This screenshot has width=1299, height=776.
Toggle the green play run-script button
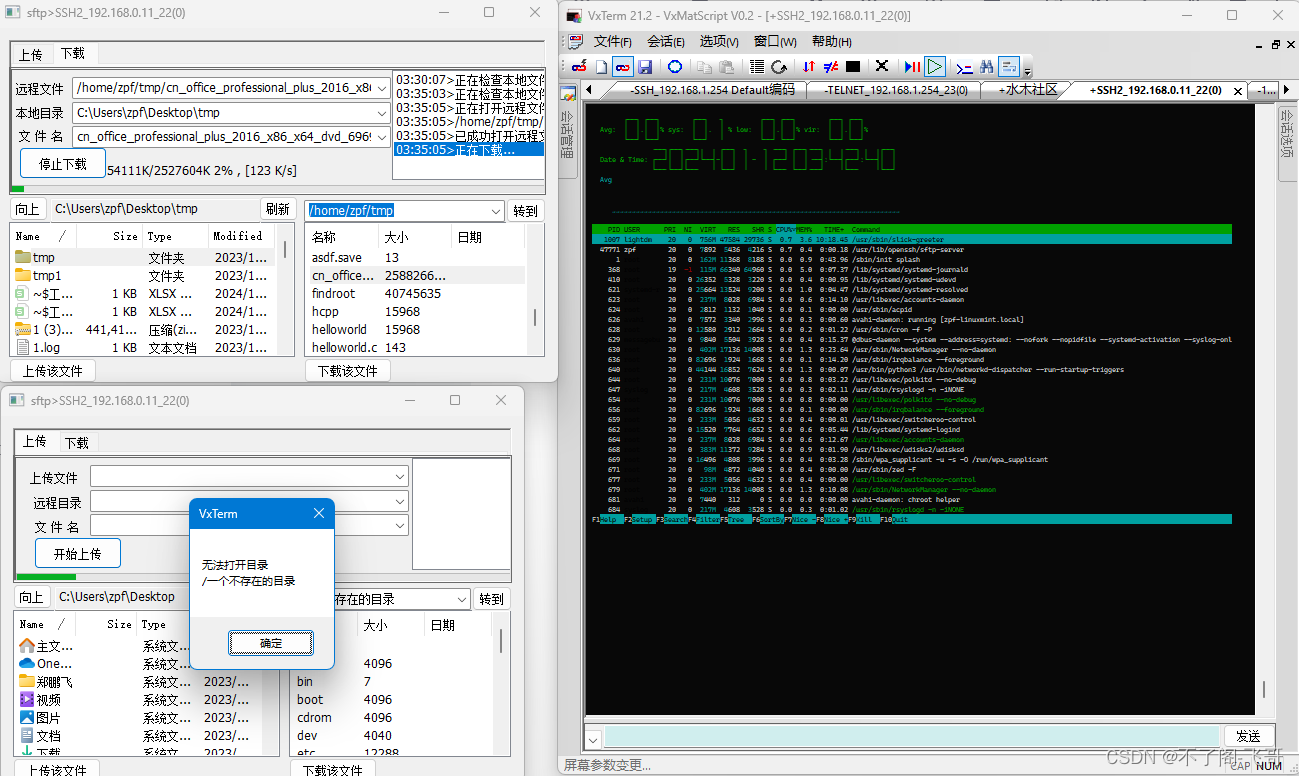click(x=934, y=67)
